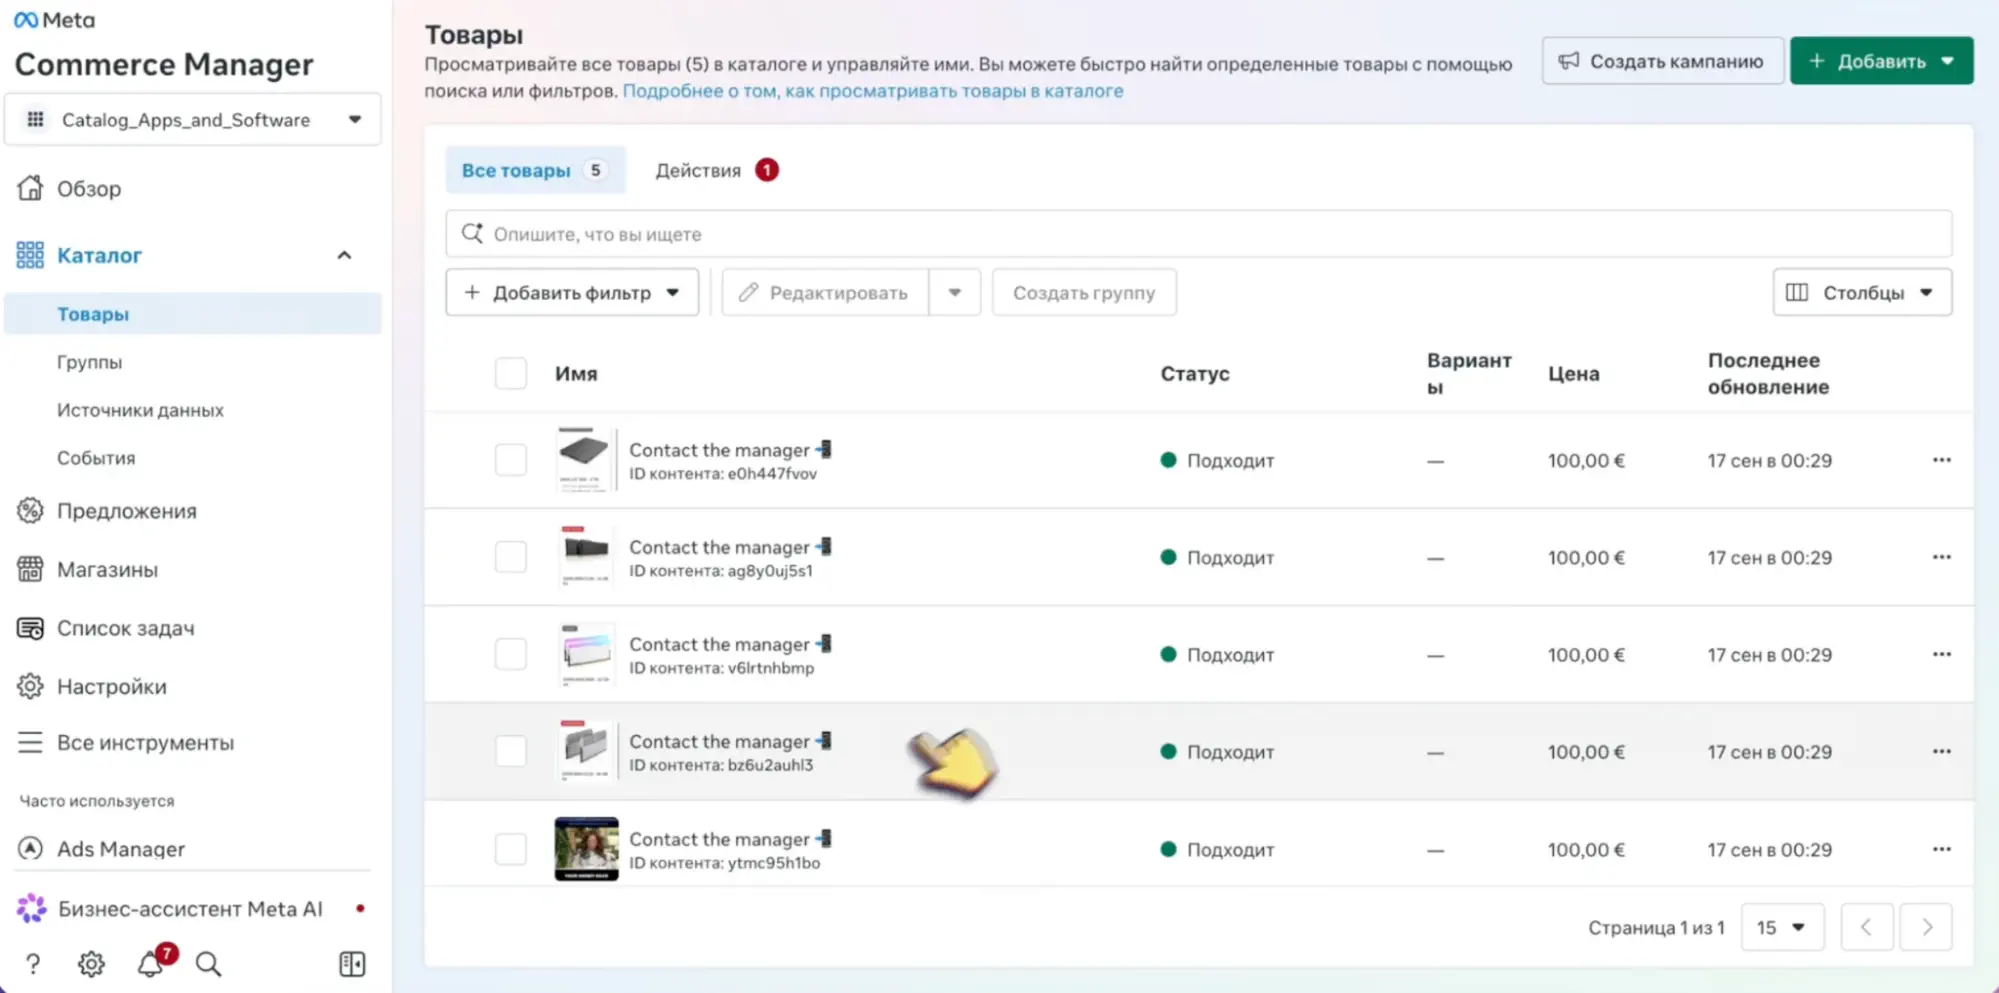Screen dimensions: 1999x993
Task: Open the Catalog_Apps_and_Software catalog dropdown
Action: click(x=193, y=120)
